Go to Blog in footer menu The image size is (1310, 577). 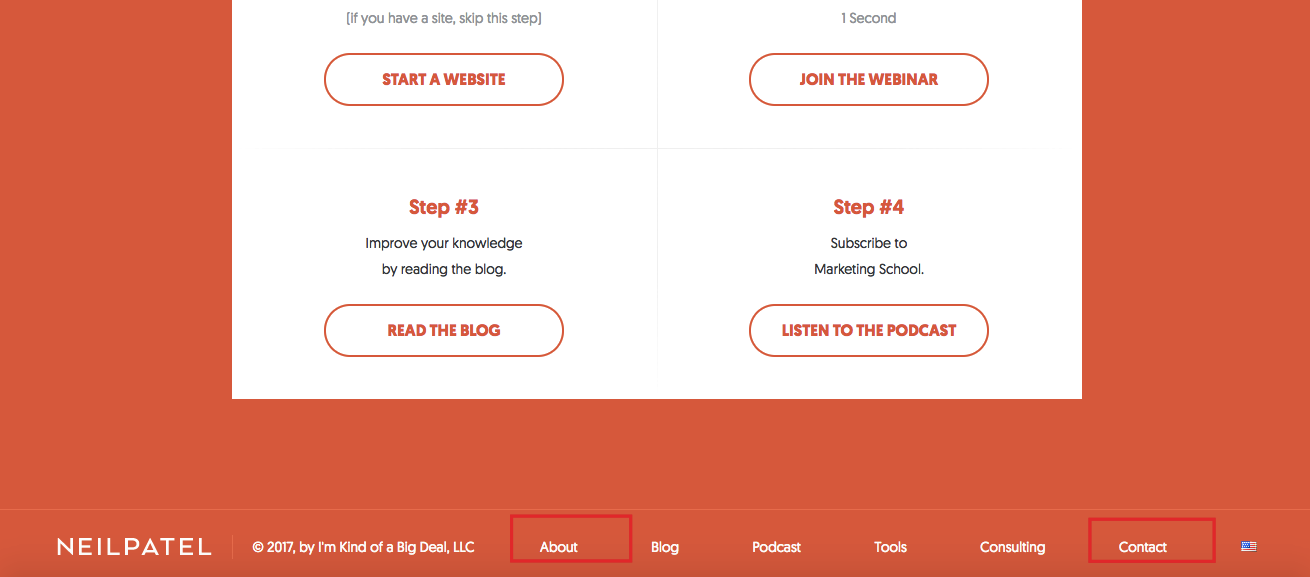665,547
